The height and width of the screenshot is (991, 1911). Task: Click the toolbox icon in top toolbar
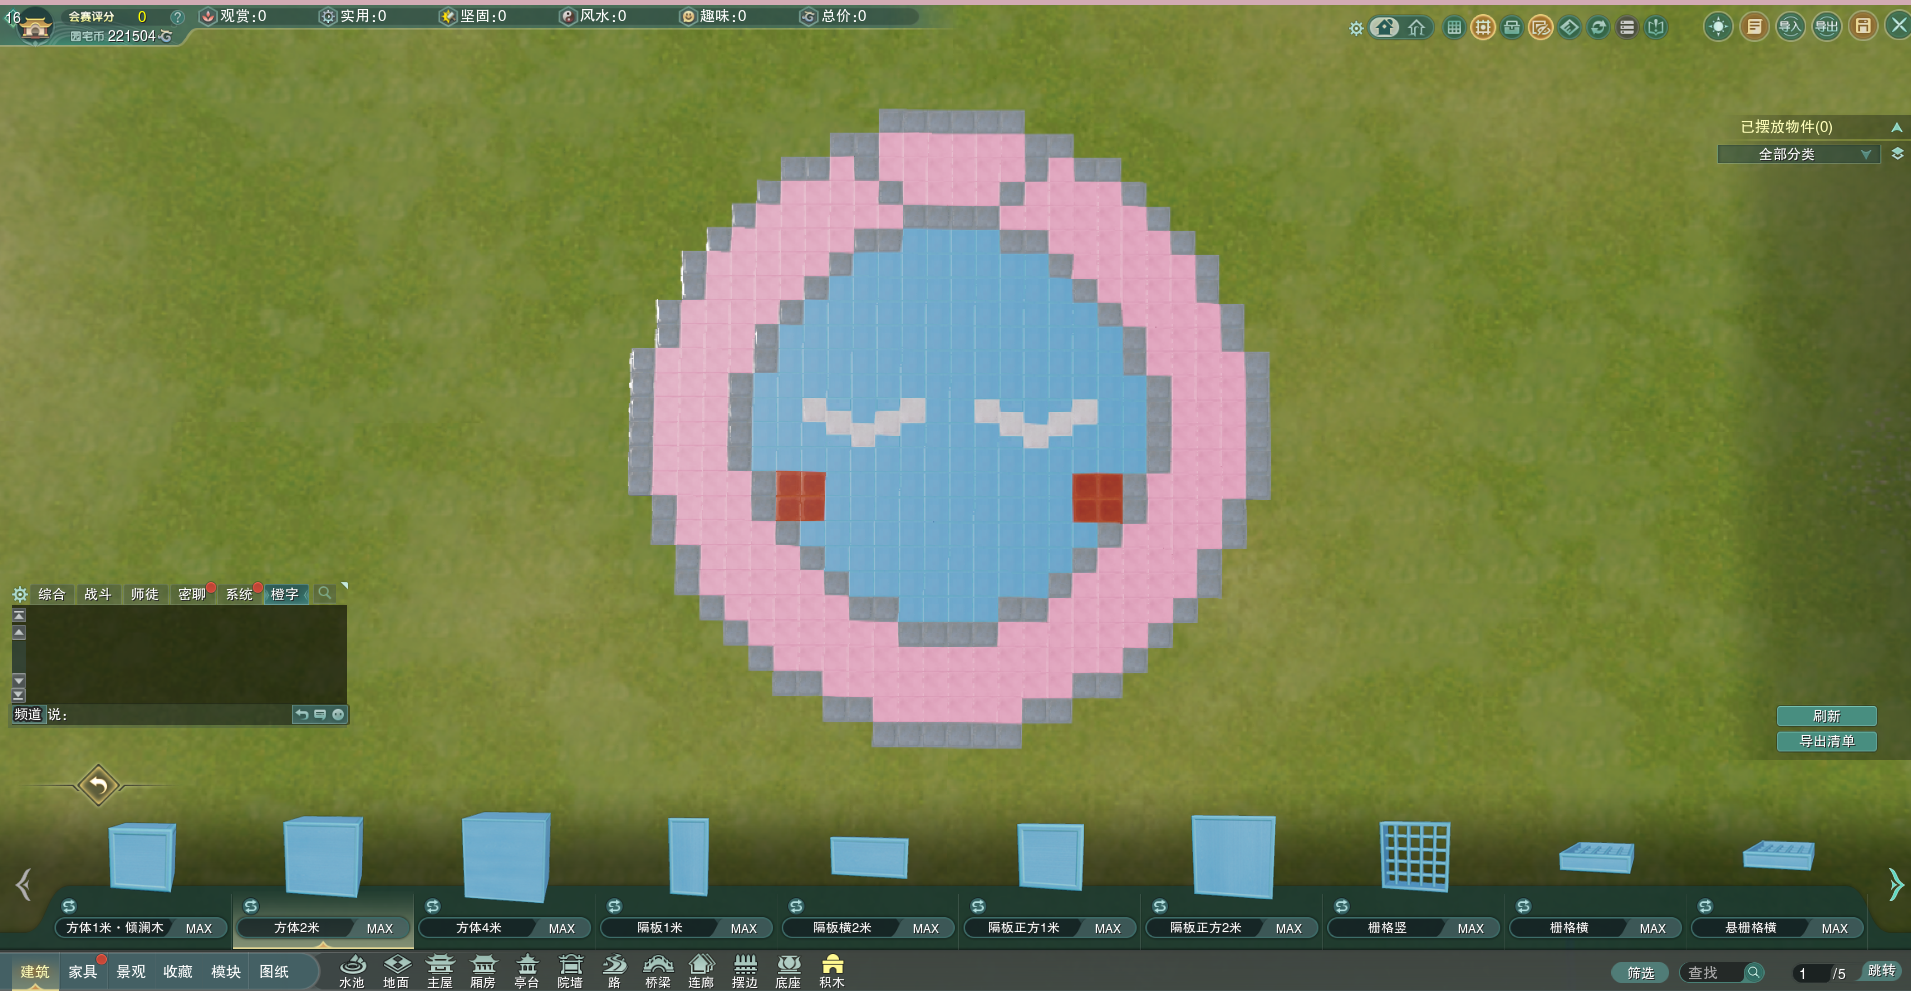pos(1512,28)
